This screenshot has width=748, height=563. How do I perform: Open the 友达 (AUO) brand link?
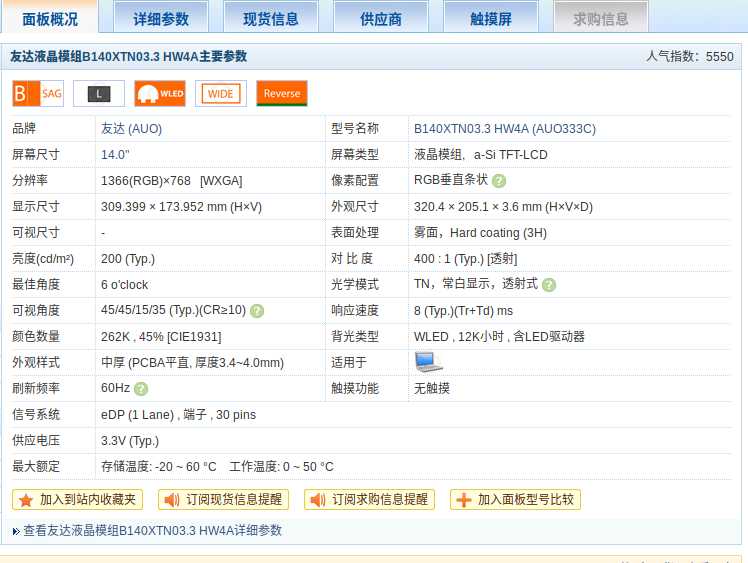[x=131, y=129]
